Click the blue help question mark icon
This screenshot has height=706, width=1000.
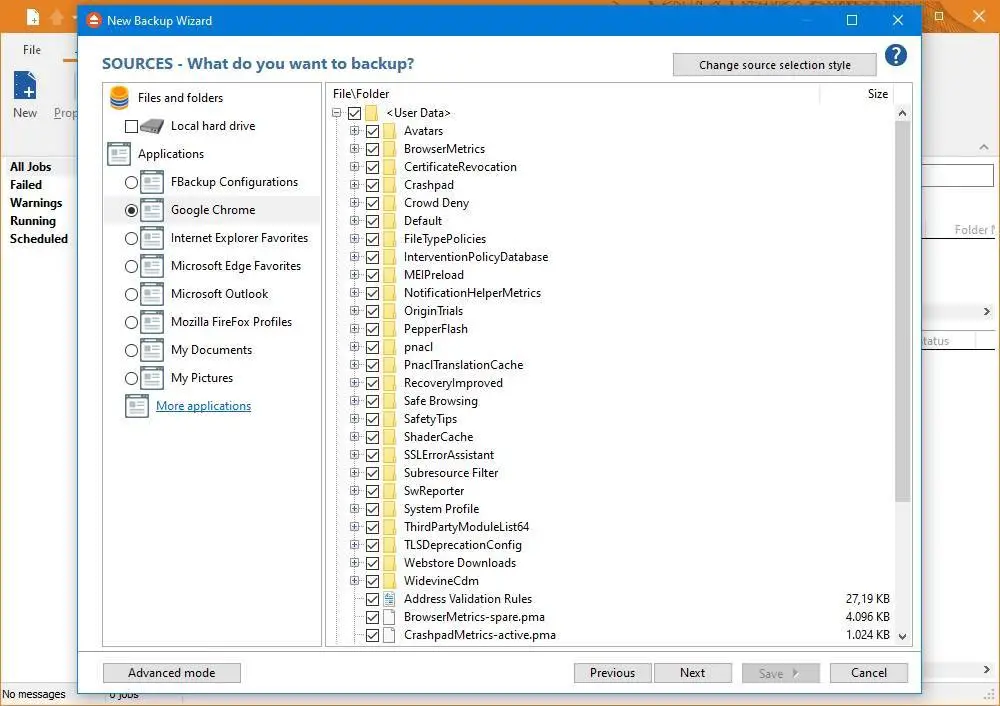click(x=895, y=55)
